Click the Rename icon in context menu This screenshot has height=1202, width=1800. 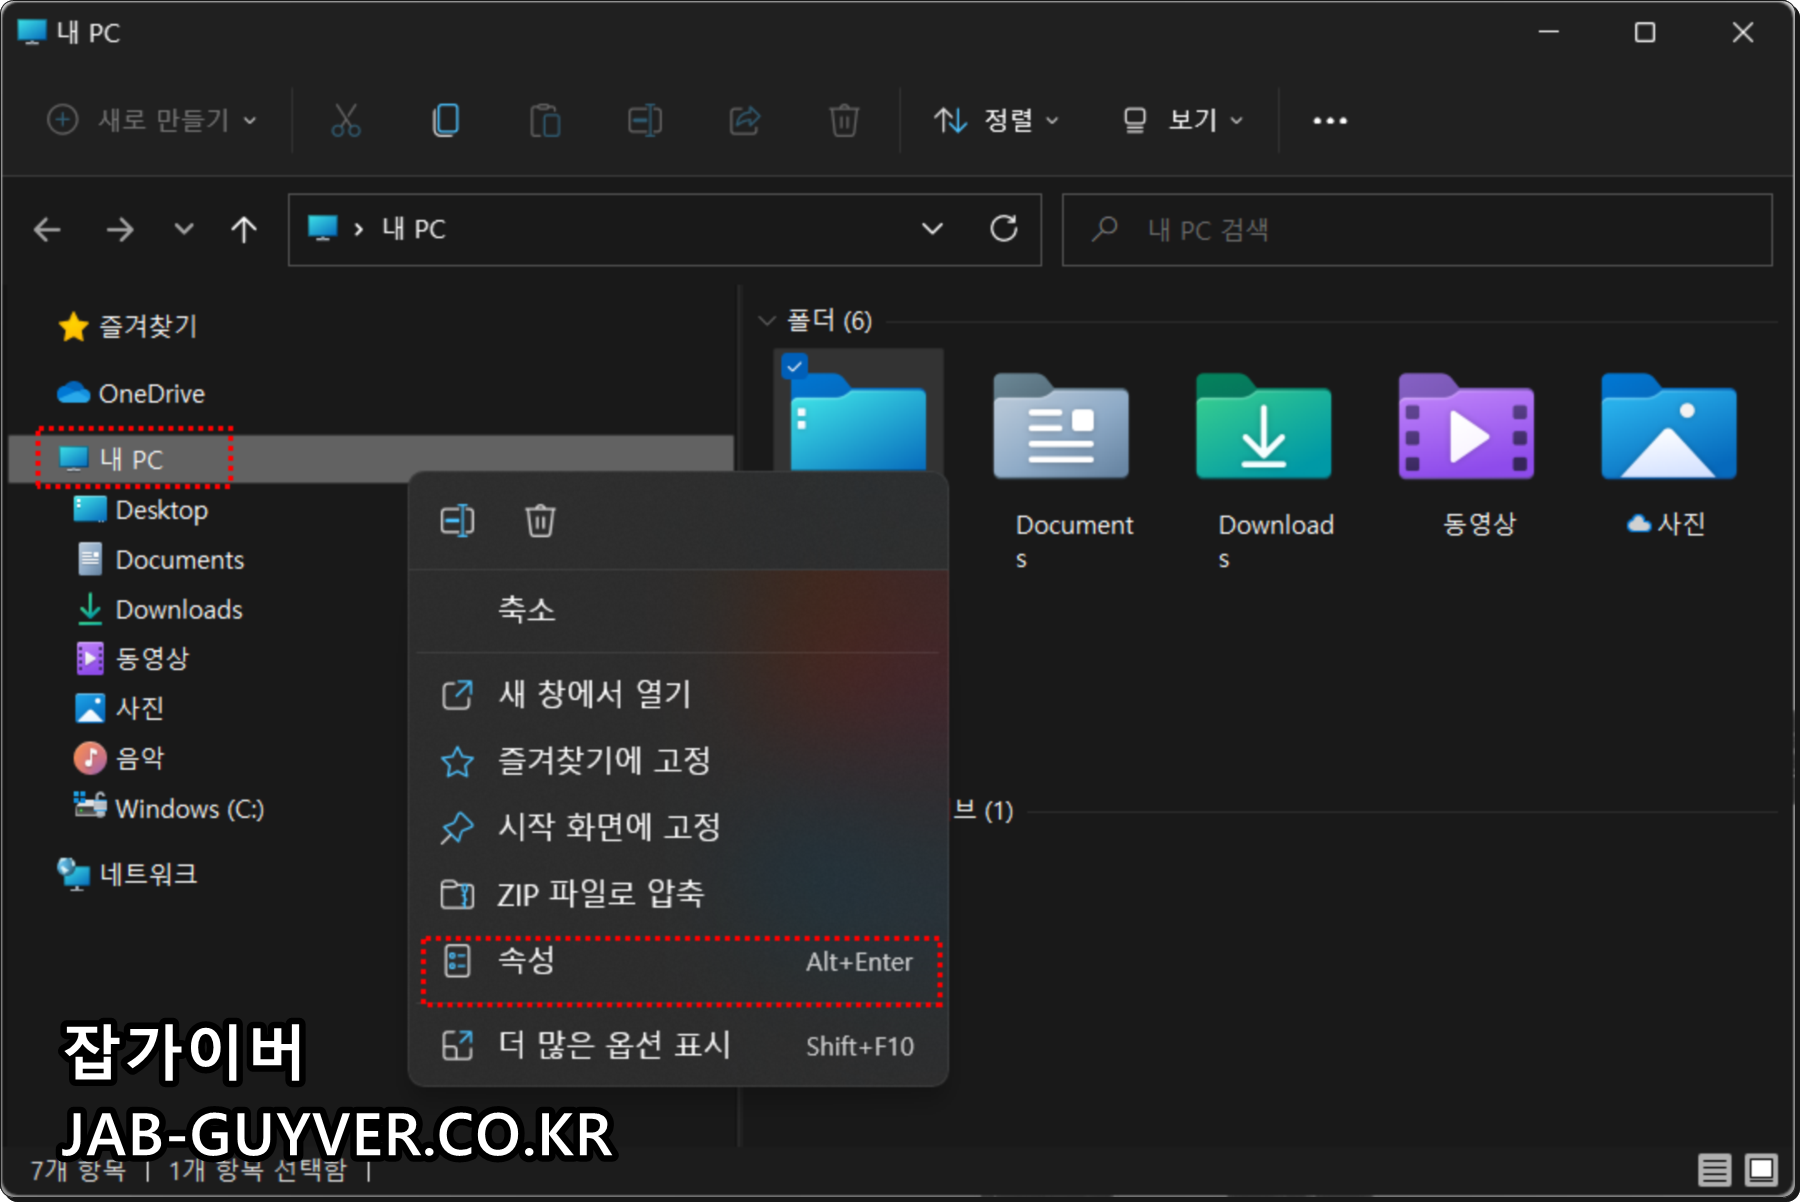[458, 521]
